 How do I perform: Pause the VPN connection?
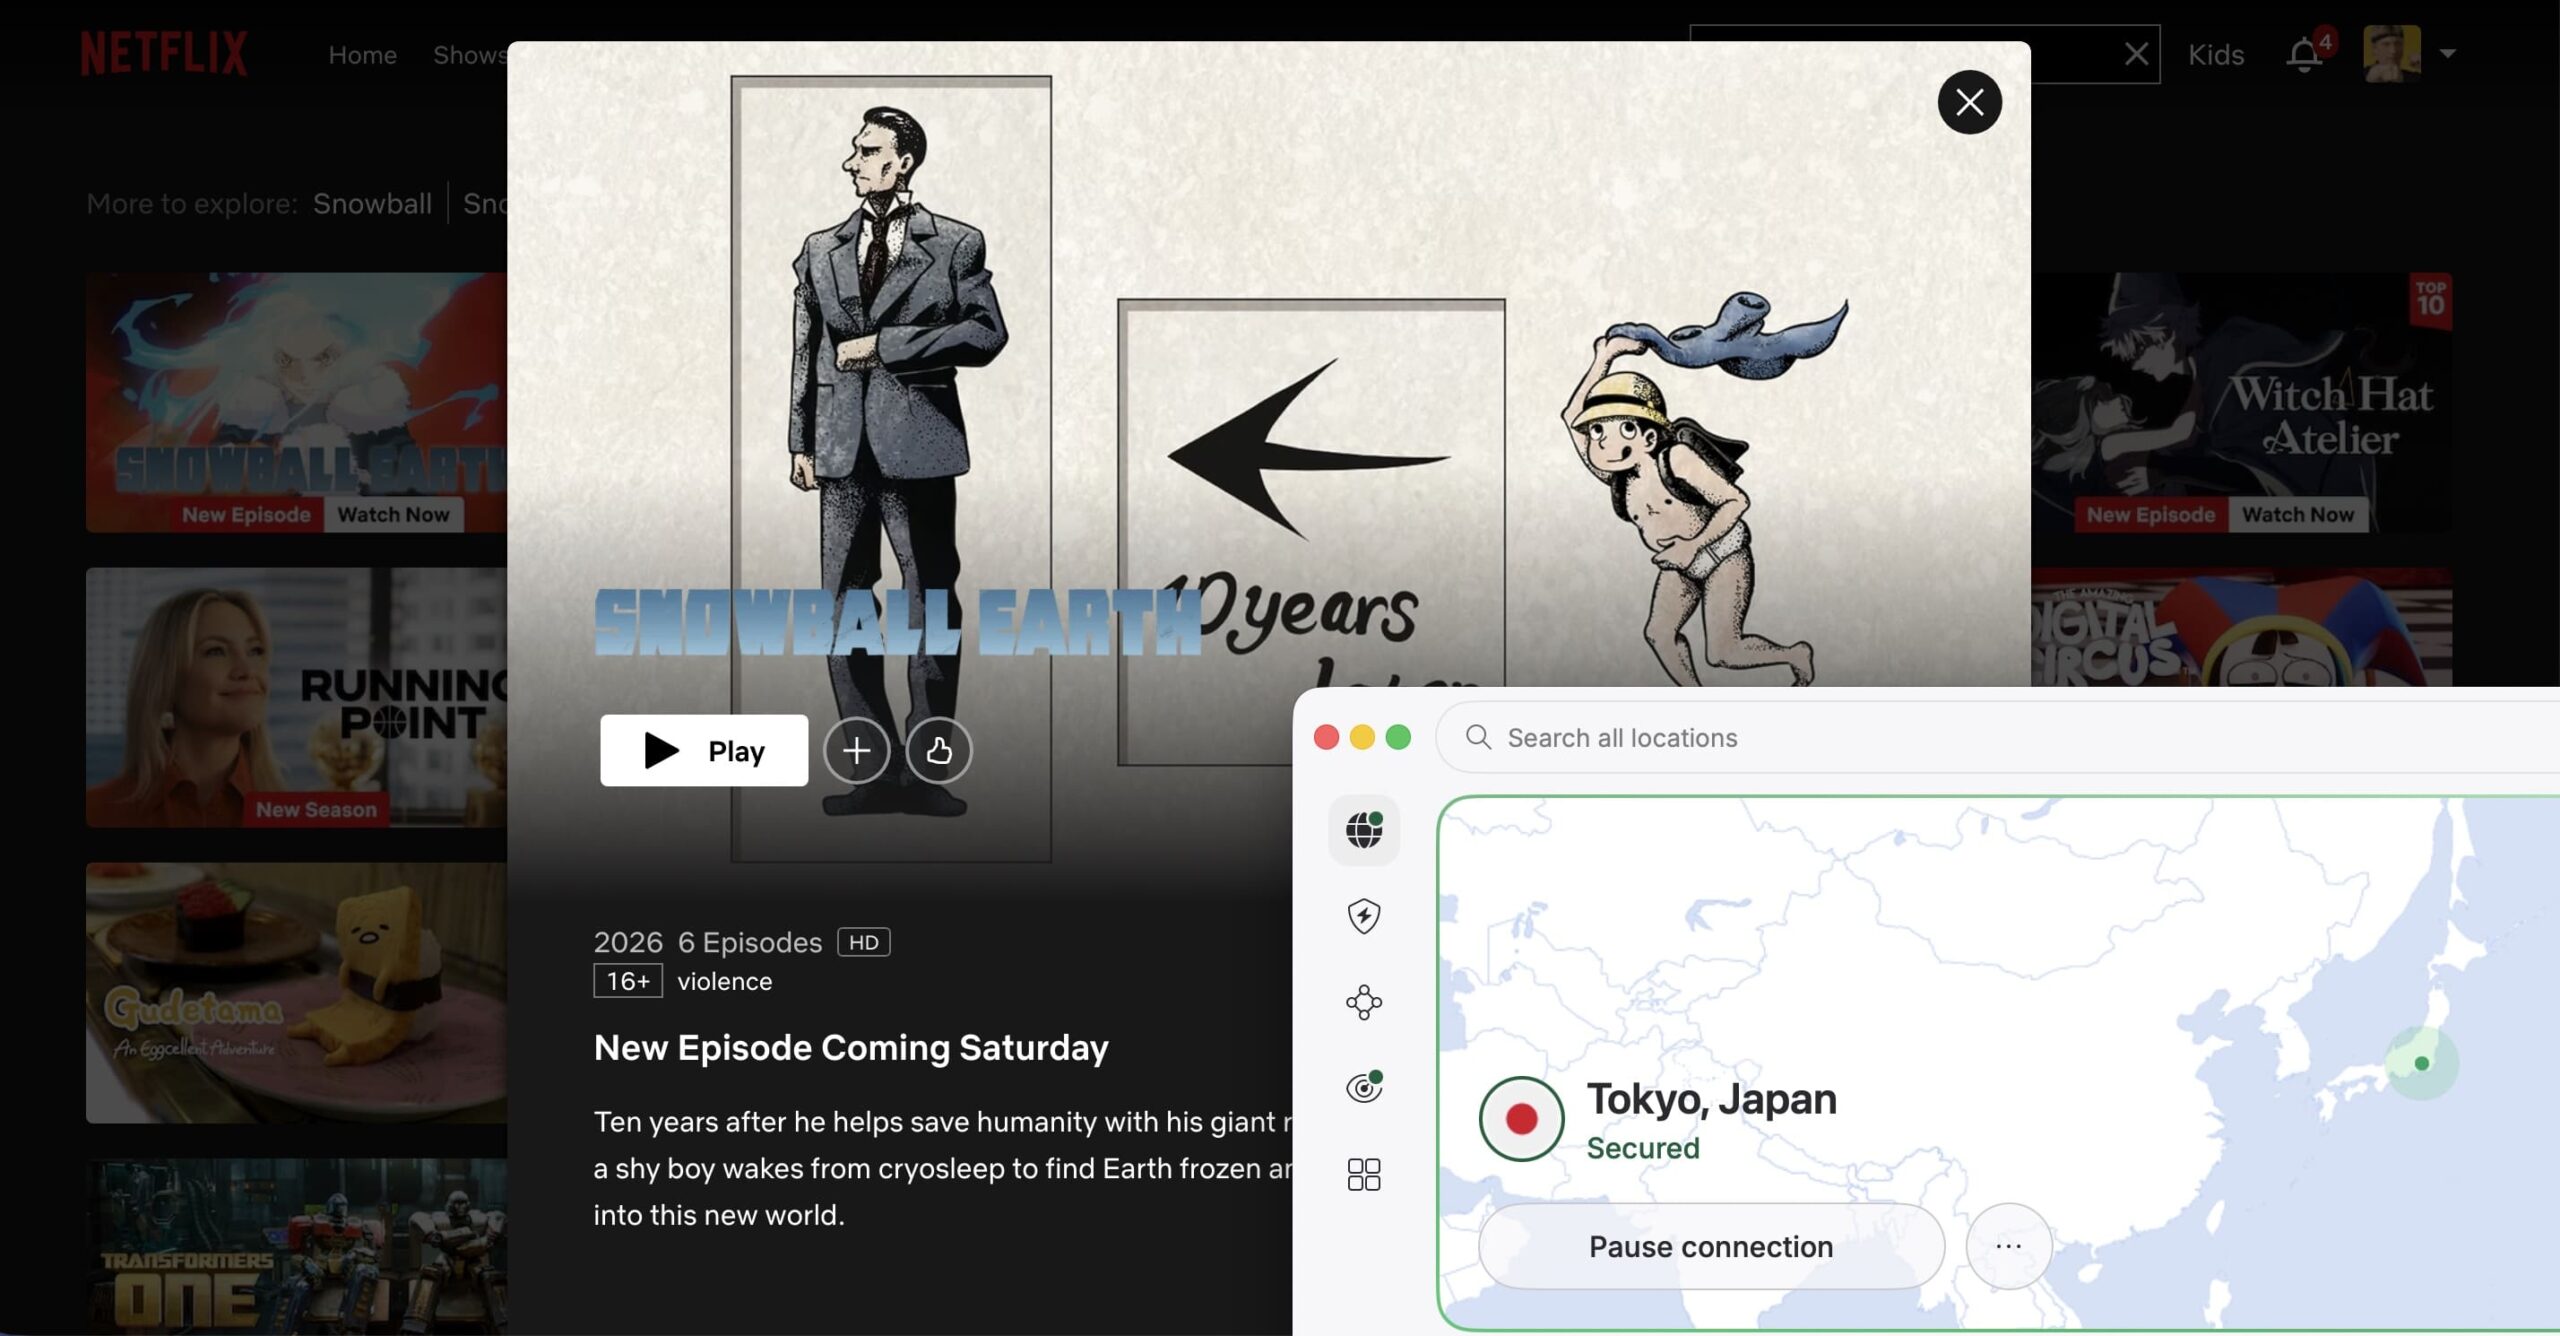pyautogui.click(x=1711, y=1246)
